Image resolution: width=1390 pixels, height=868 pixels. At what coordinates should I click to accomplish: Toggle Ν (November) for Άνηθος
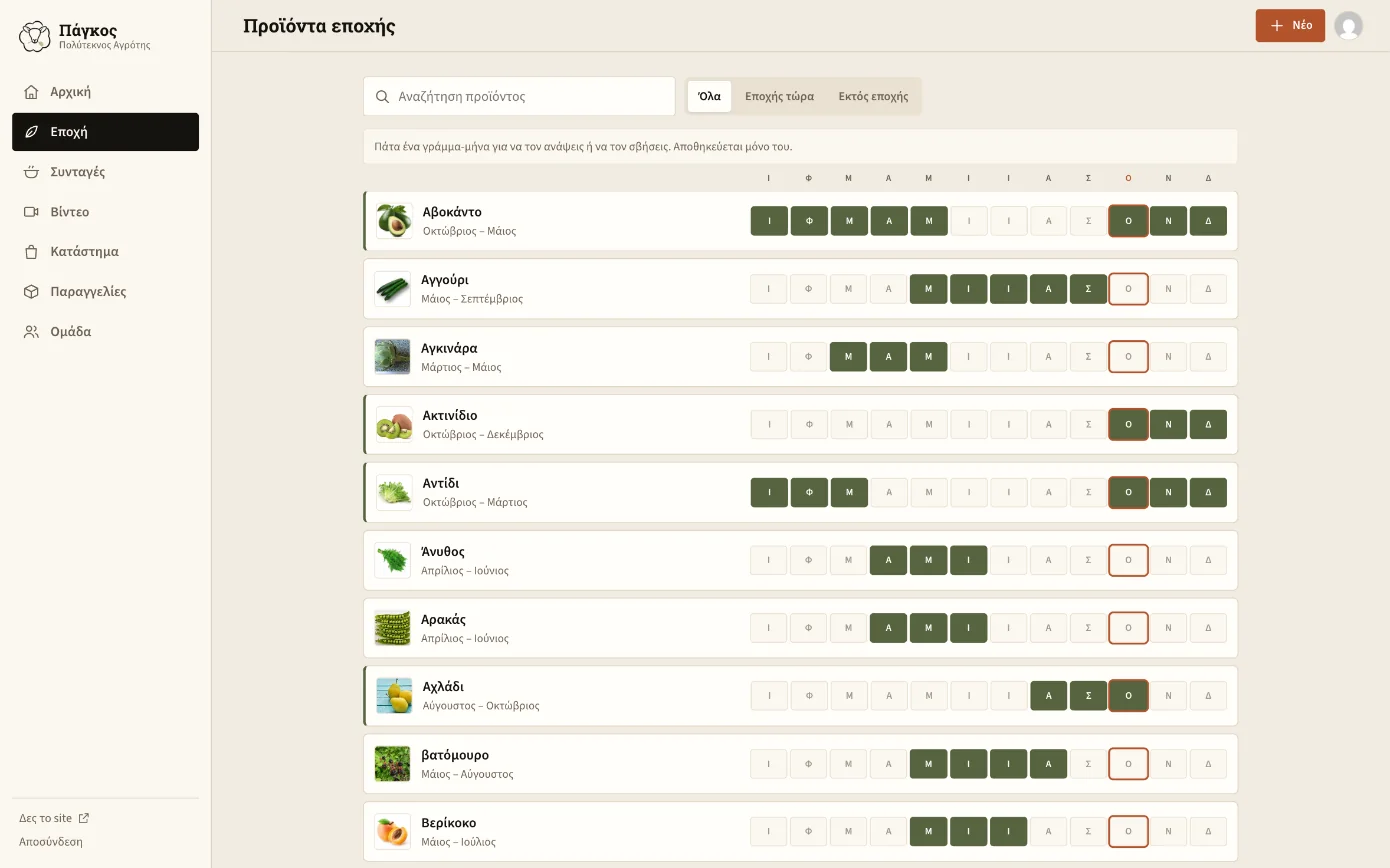tap(1168, 560)
